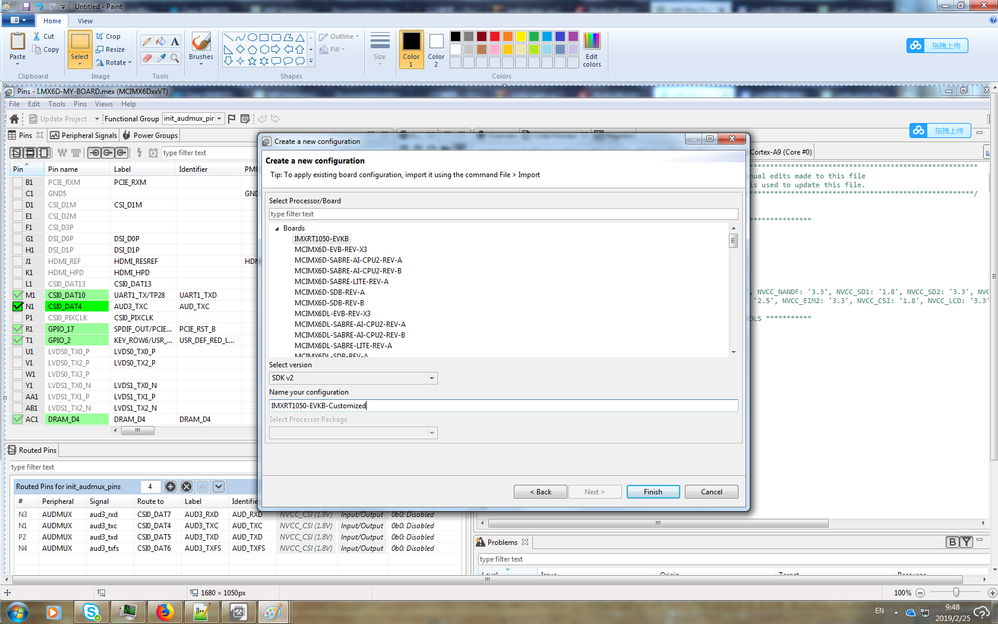This screenshot has height=624, width=998.
Task: Open the Functional Group init_audmux_pins dropdown
Action: [219, 118]
